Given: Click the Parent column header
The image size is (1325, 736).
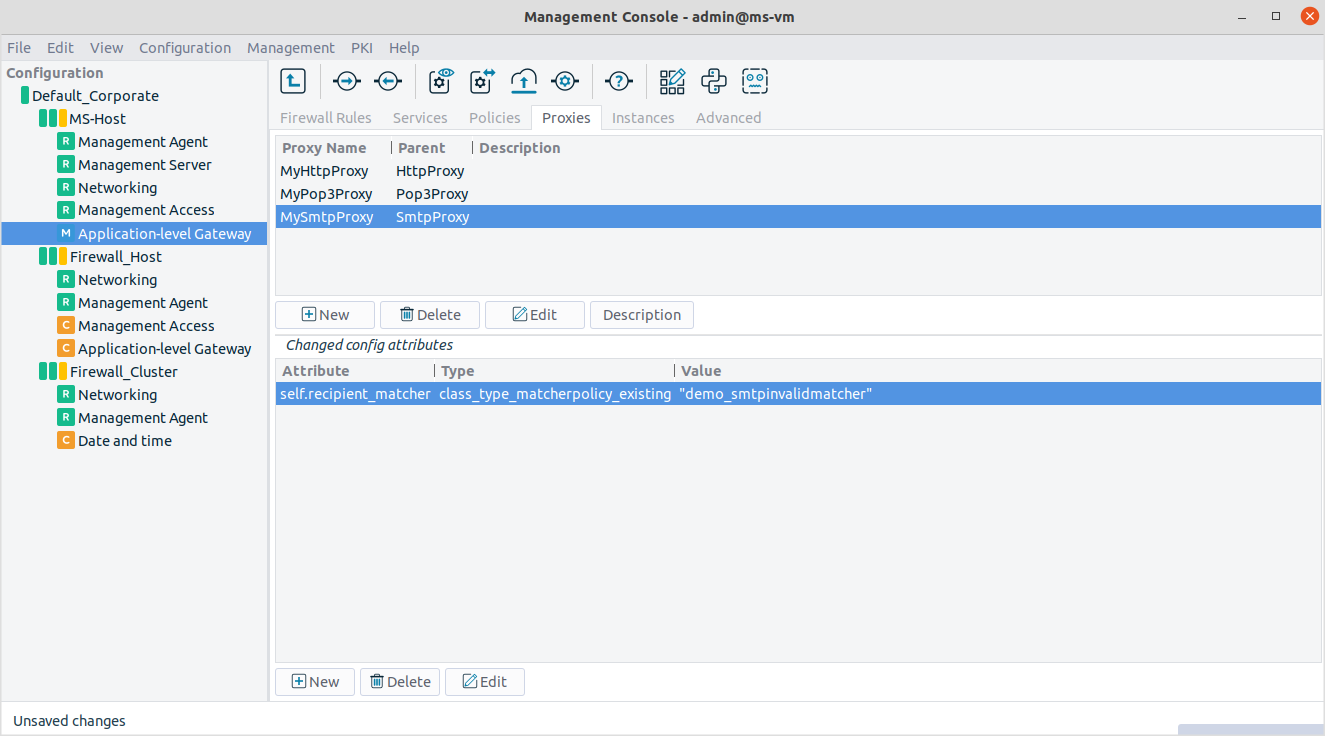Looking at the screenshot, I should coord(422,148).
